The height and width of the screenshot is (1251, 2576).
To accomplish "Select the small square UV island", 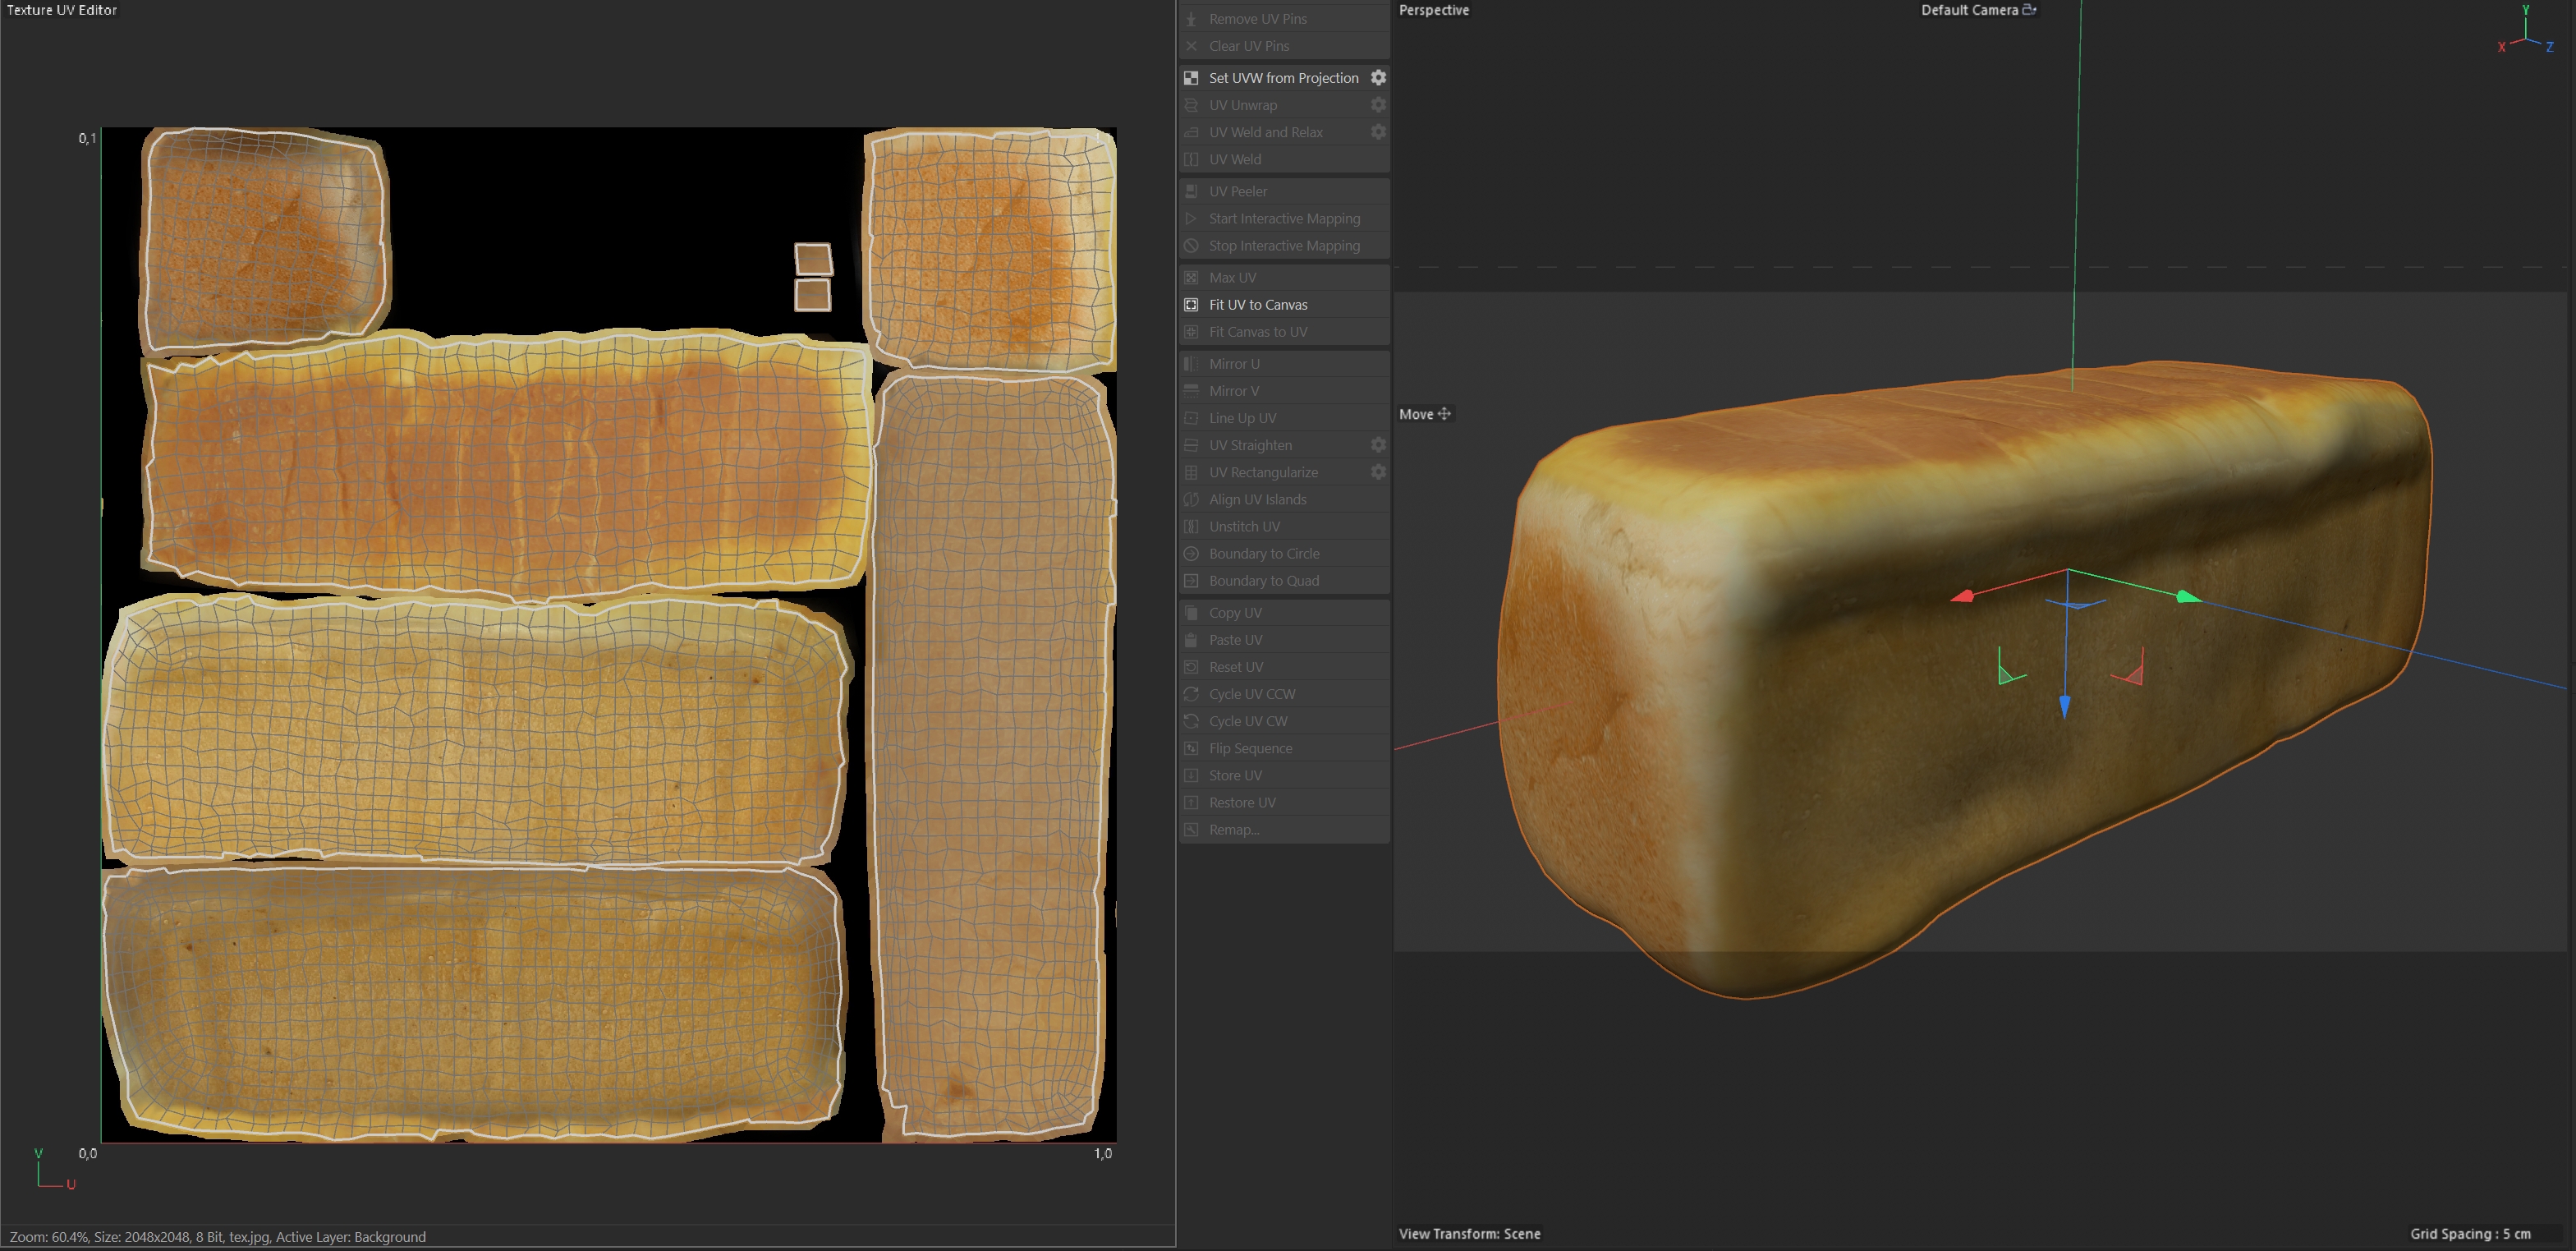I will coord(813,260).
